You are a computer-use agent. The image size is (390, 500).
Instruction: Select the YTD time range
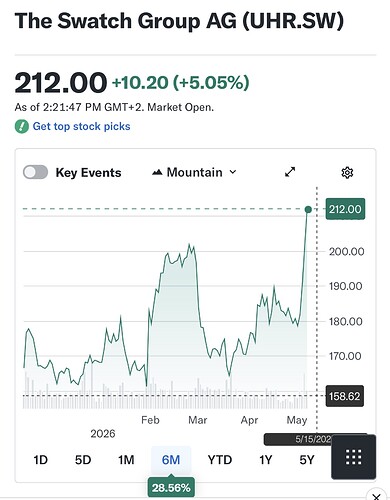[220, 460]
